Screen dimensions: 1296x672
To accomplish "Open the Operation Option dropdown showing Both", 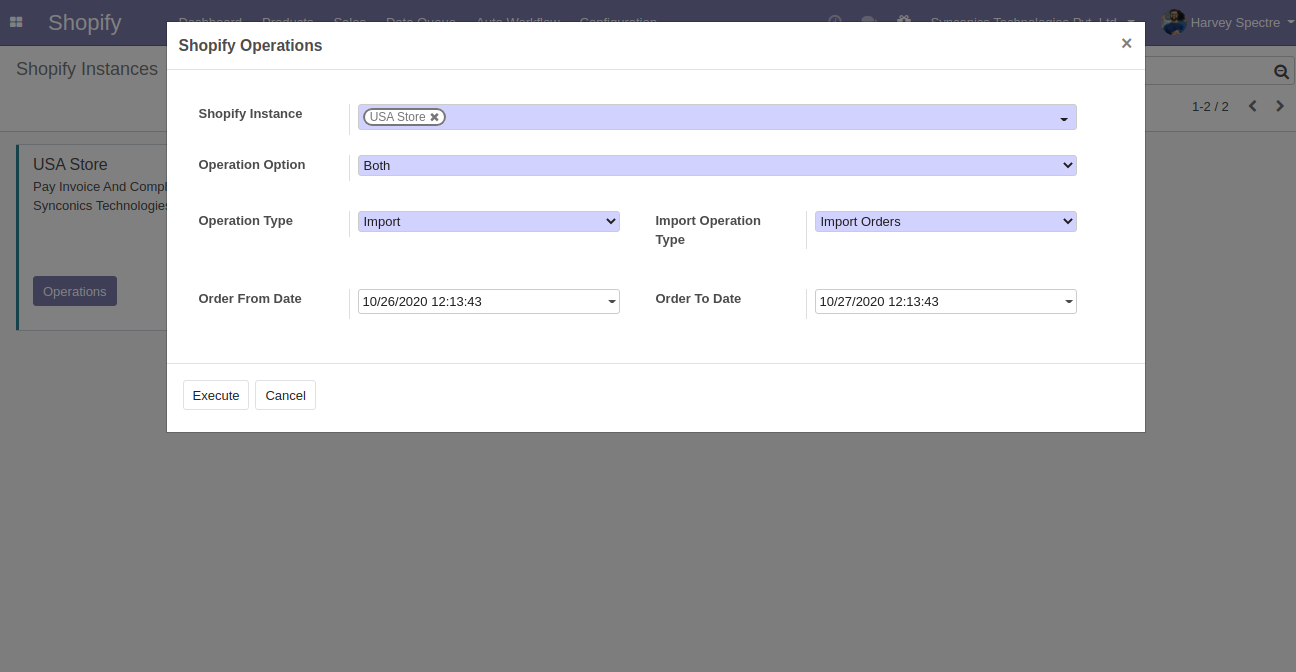I will [716, 166].
